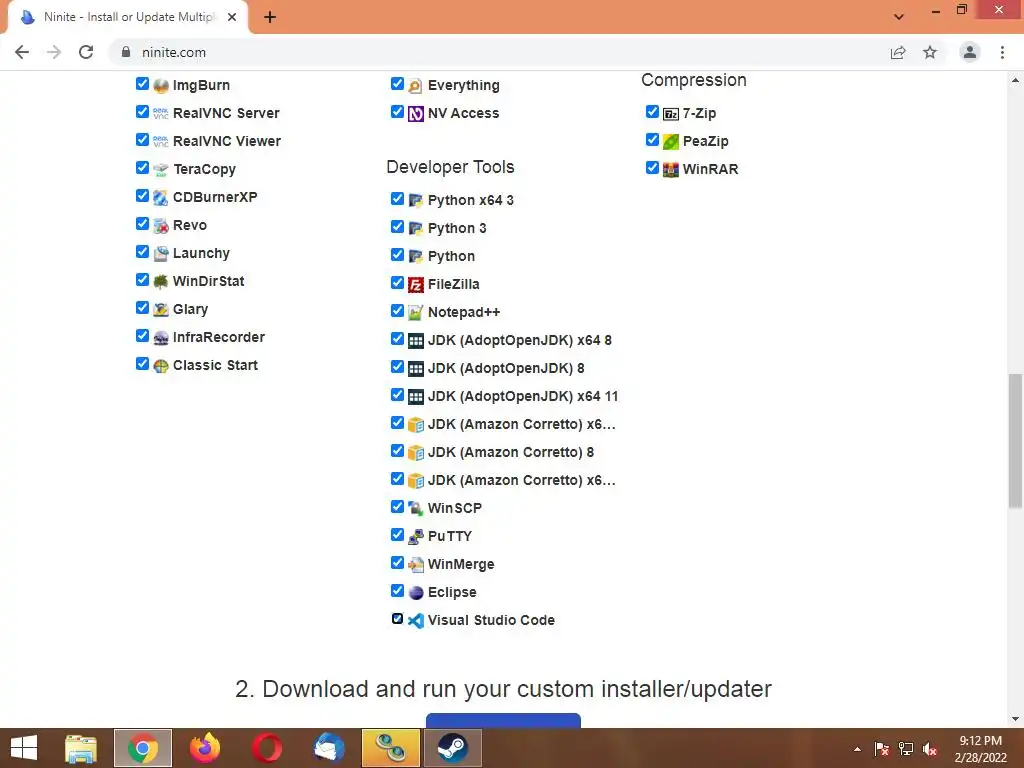The width and height of the screenshot is (1024, 768).
Task: Click the Eclipse icon
Action: click(x=415, y=593)
